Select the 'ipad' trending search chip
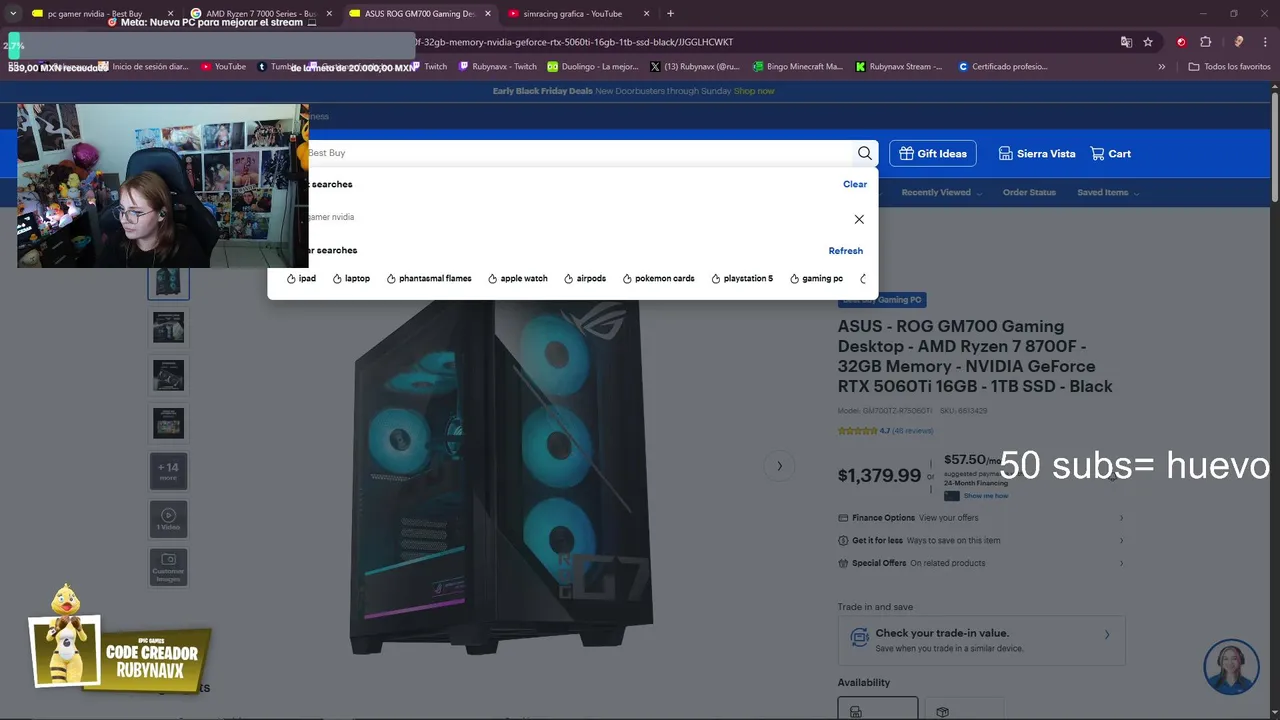 tap(301, 279)
